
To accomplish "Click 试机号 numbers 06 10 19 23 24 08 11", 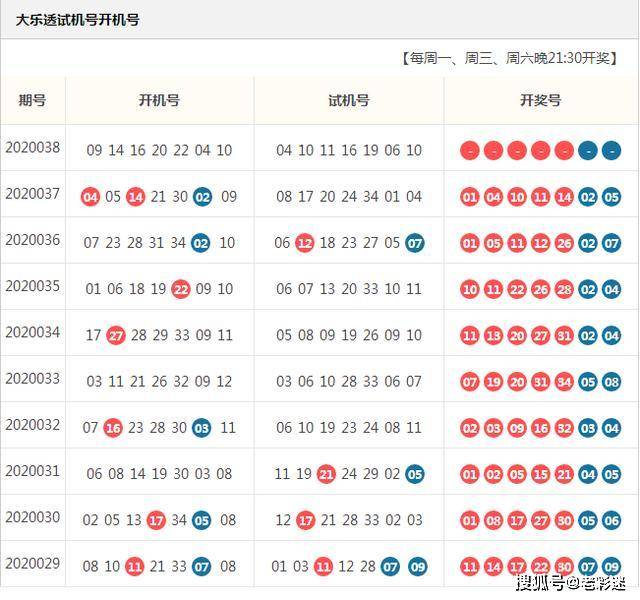I will [x=349, y=428].
